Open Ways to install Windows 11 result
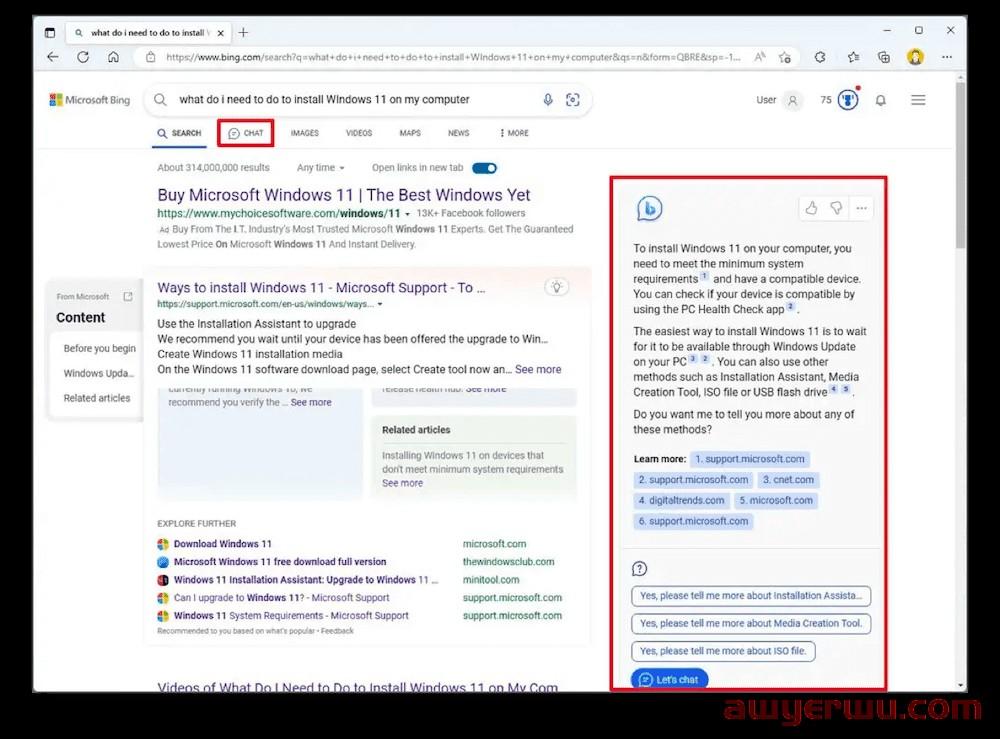 click(321, 288)
